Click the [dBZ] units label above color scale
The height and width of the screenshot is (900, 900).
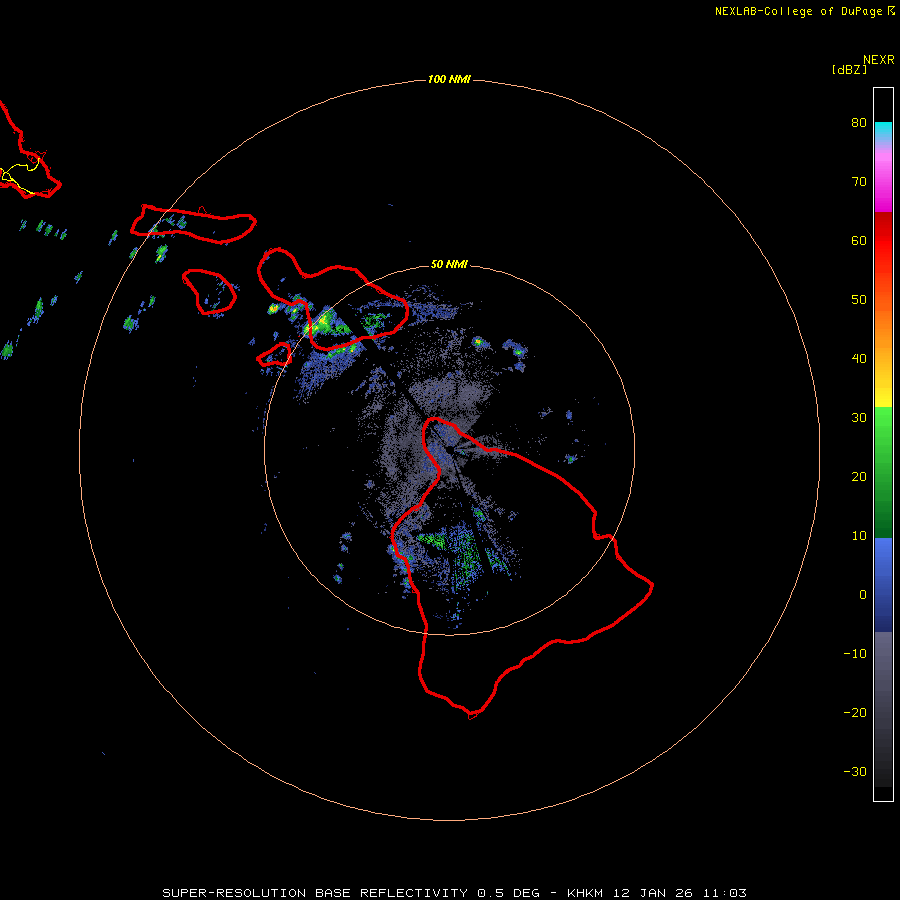tap(849, 70)
